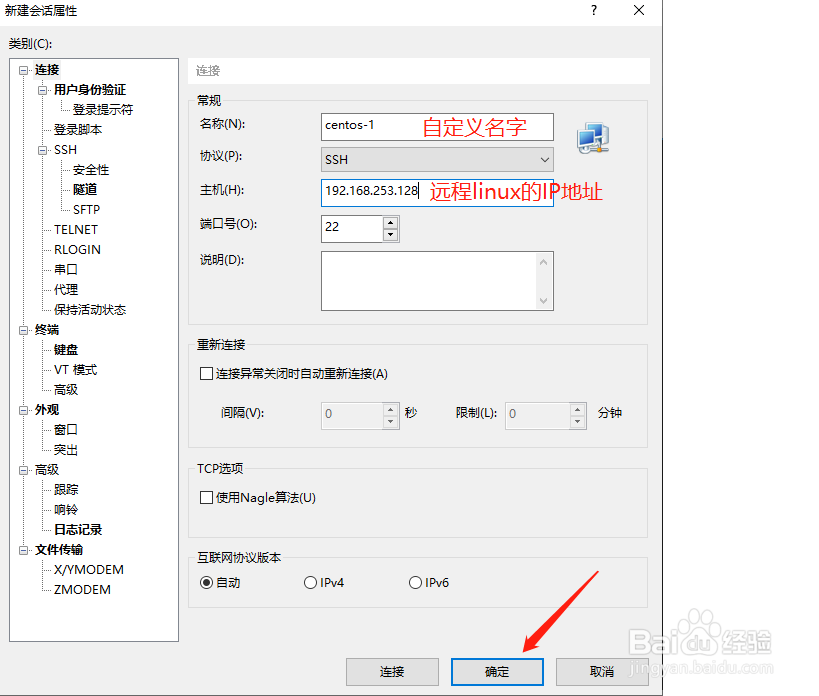Collapse the 用户身份验证 tree node
Image resolution: width=819 pixels, height=696 pixels.
coord(42,90)
